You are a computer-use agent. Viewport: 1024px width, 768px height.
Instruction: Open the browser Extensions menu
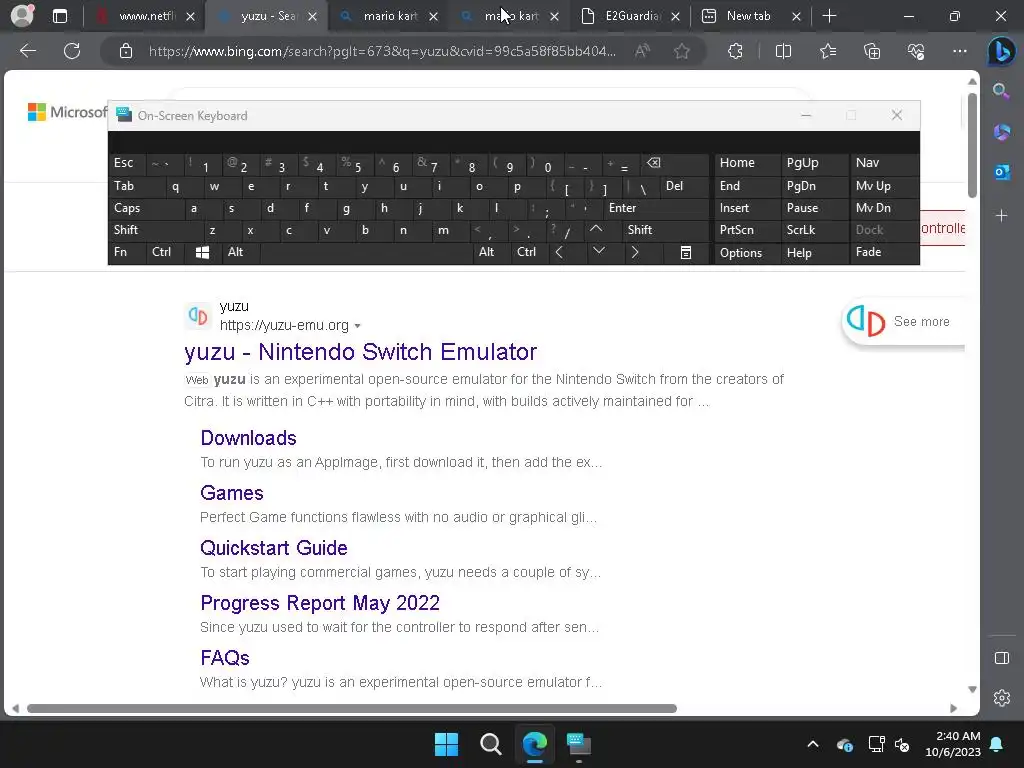point(735,51)
